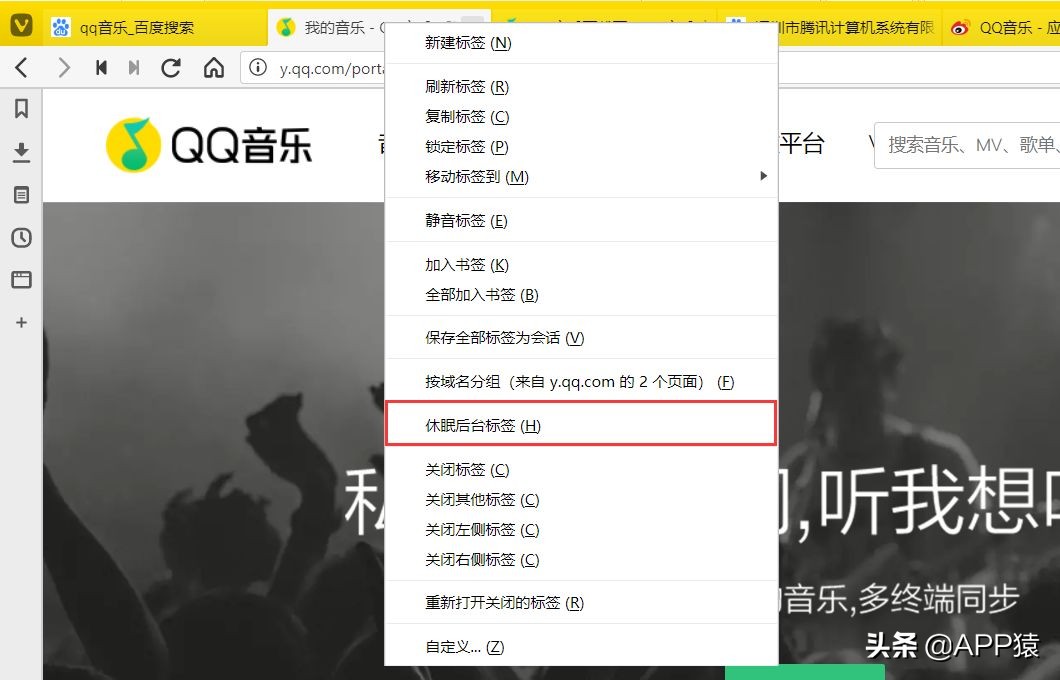Reload the current page

coord(170,68)
